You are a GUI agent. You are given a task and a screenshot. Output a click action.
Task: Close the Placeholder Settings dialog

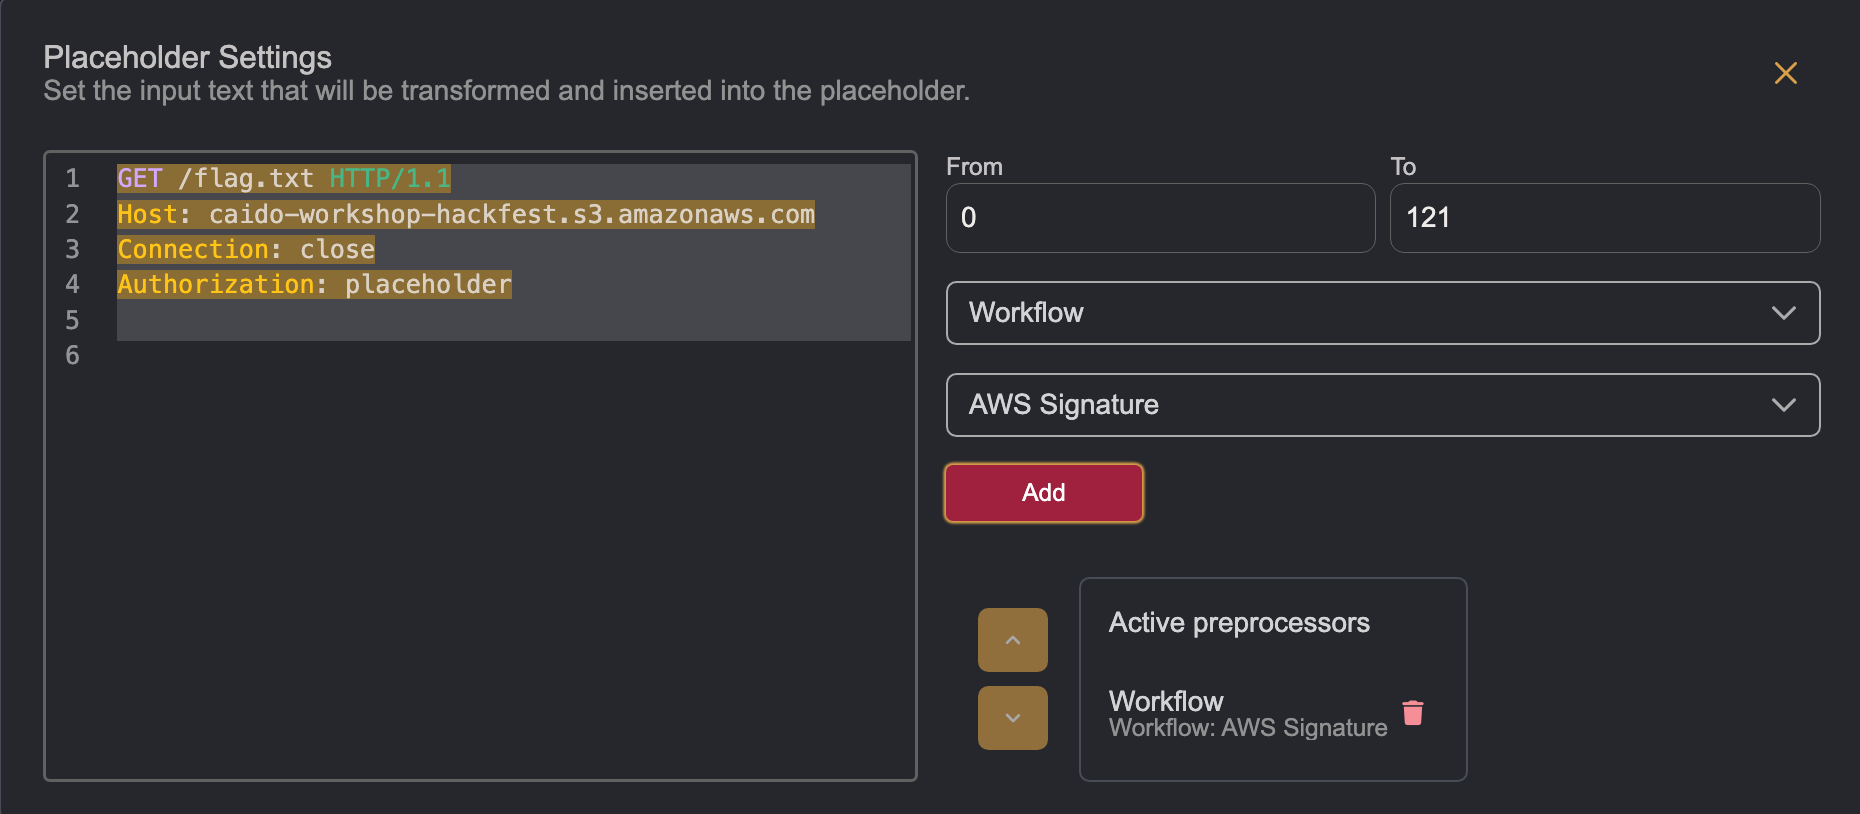(1785, 73)
